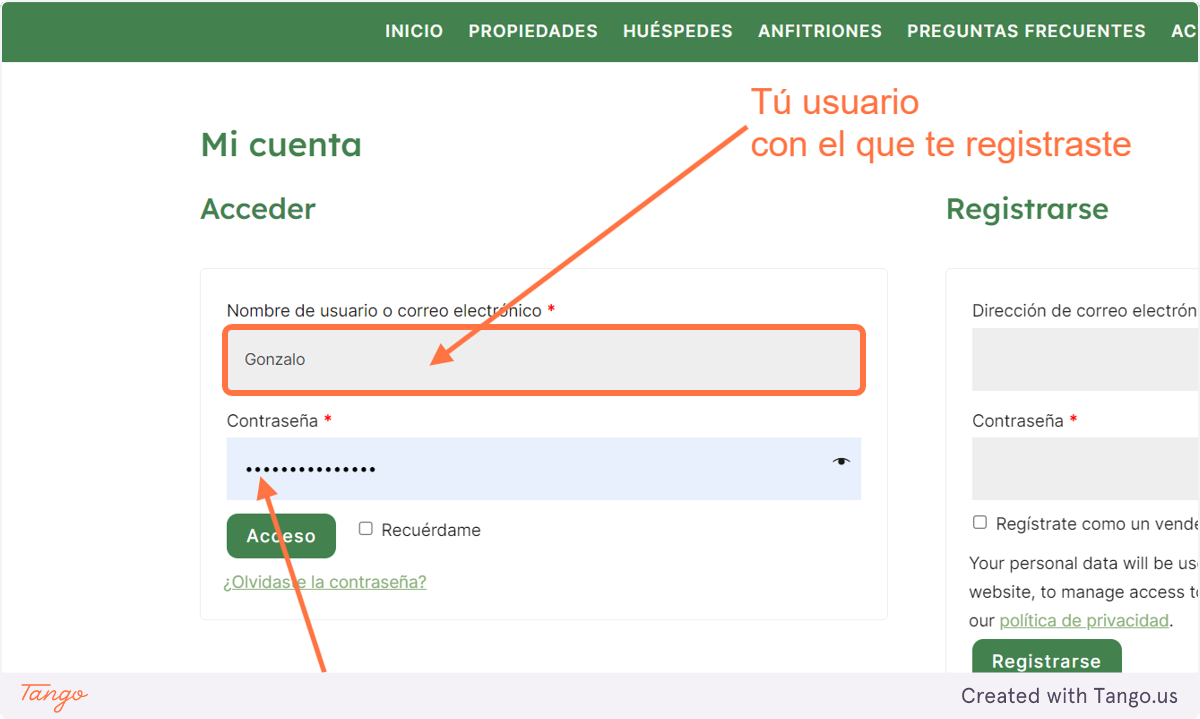Click the Tango logo in footer
Viewport: 1200px width, 719px height.
(54, 695)
